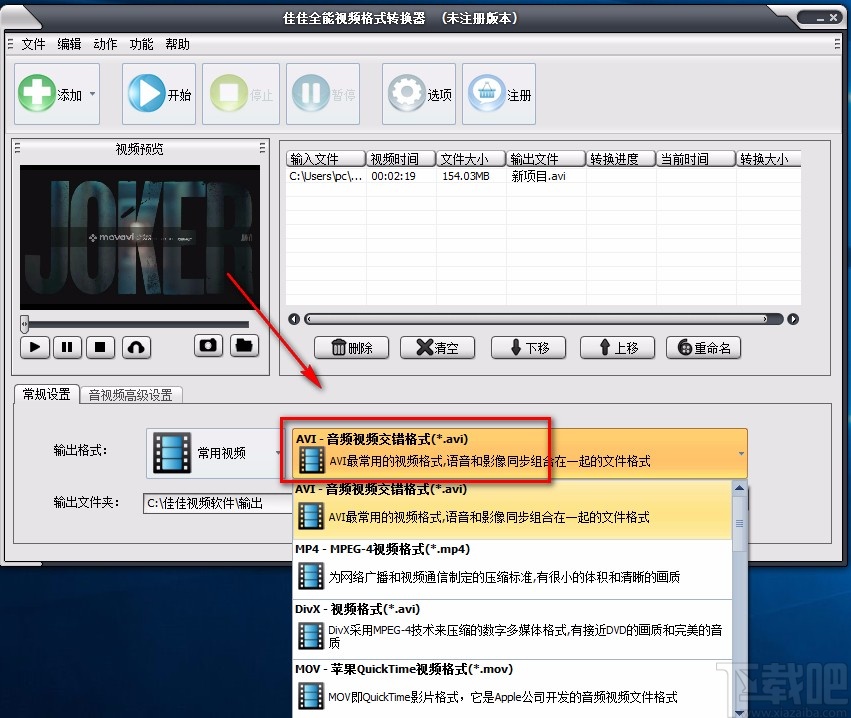Open the 功能 menu
The image size is (851, 718).
(x=141, y=44)
